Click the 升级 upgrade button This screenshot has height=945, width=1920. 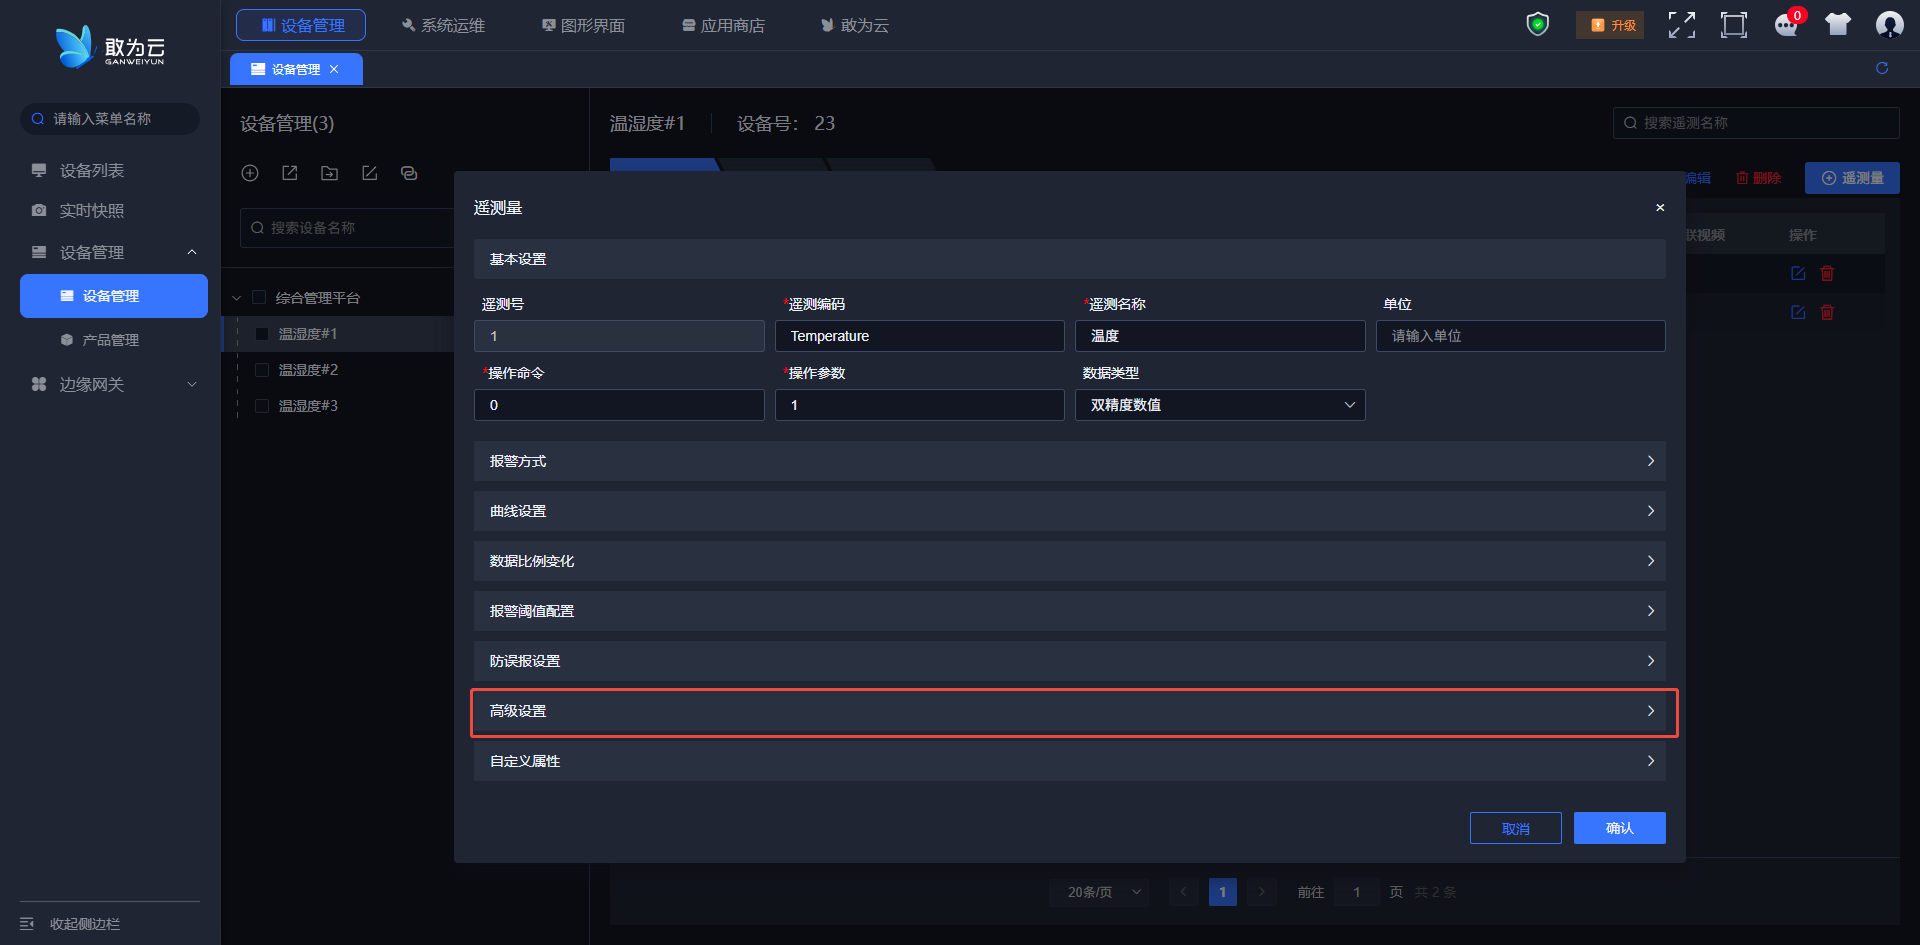tap(1610, 25)
